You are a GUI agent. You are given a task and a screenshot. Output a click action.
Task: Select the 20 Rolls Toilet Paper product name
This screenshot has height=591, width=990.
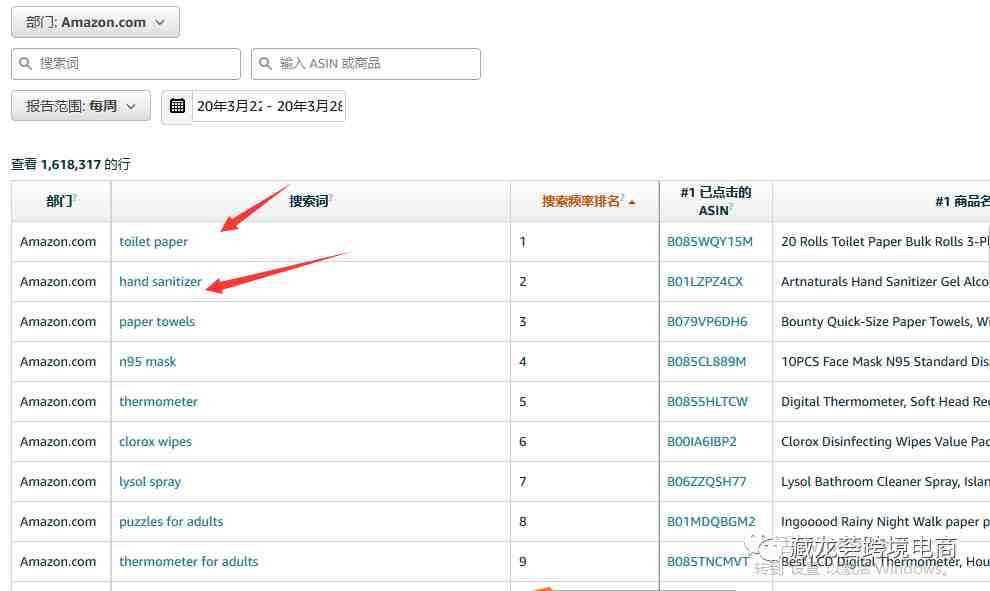click(885, 242)
